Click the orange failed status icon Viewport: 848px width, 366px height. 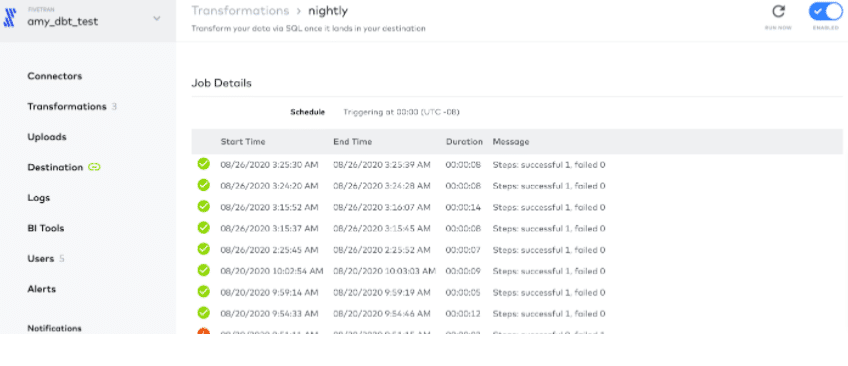click(203, 331)
